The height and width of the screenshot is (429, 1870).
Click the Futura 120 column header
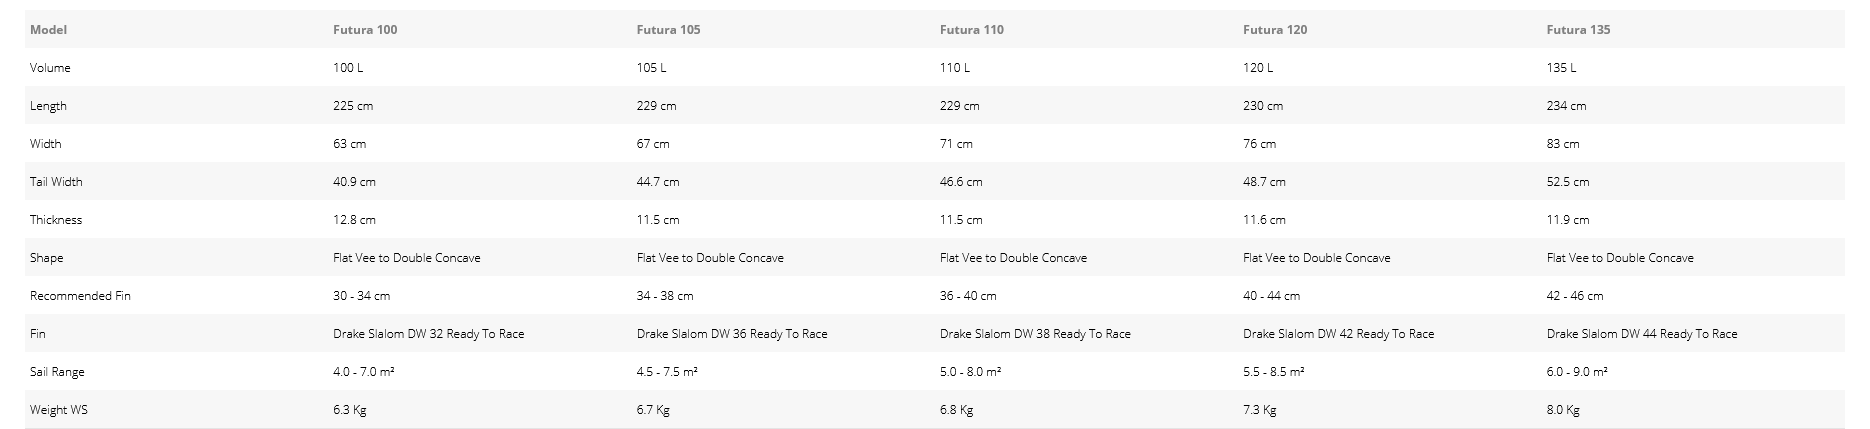pyautogui.click(x=1275, y=30)
